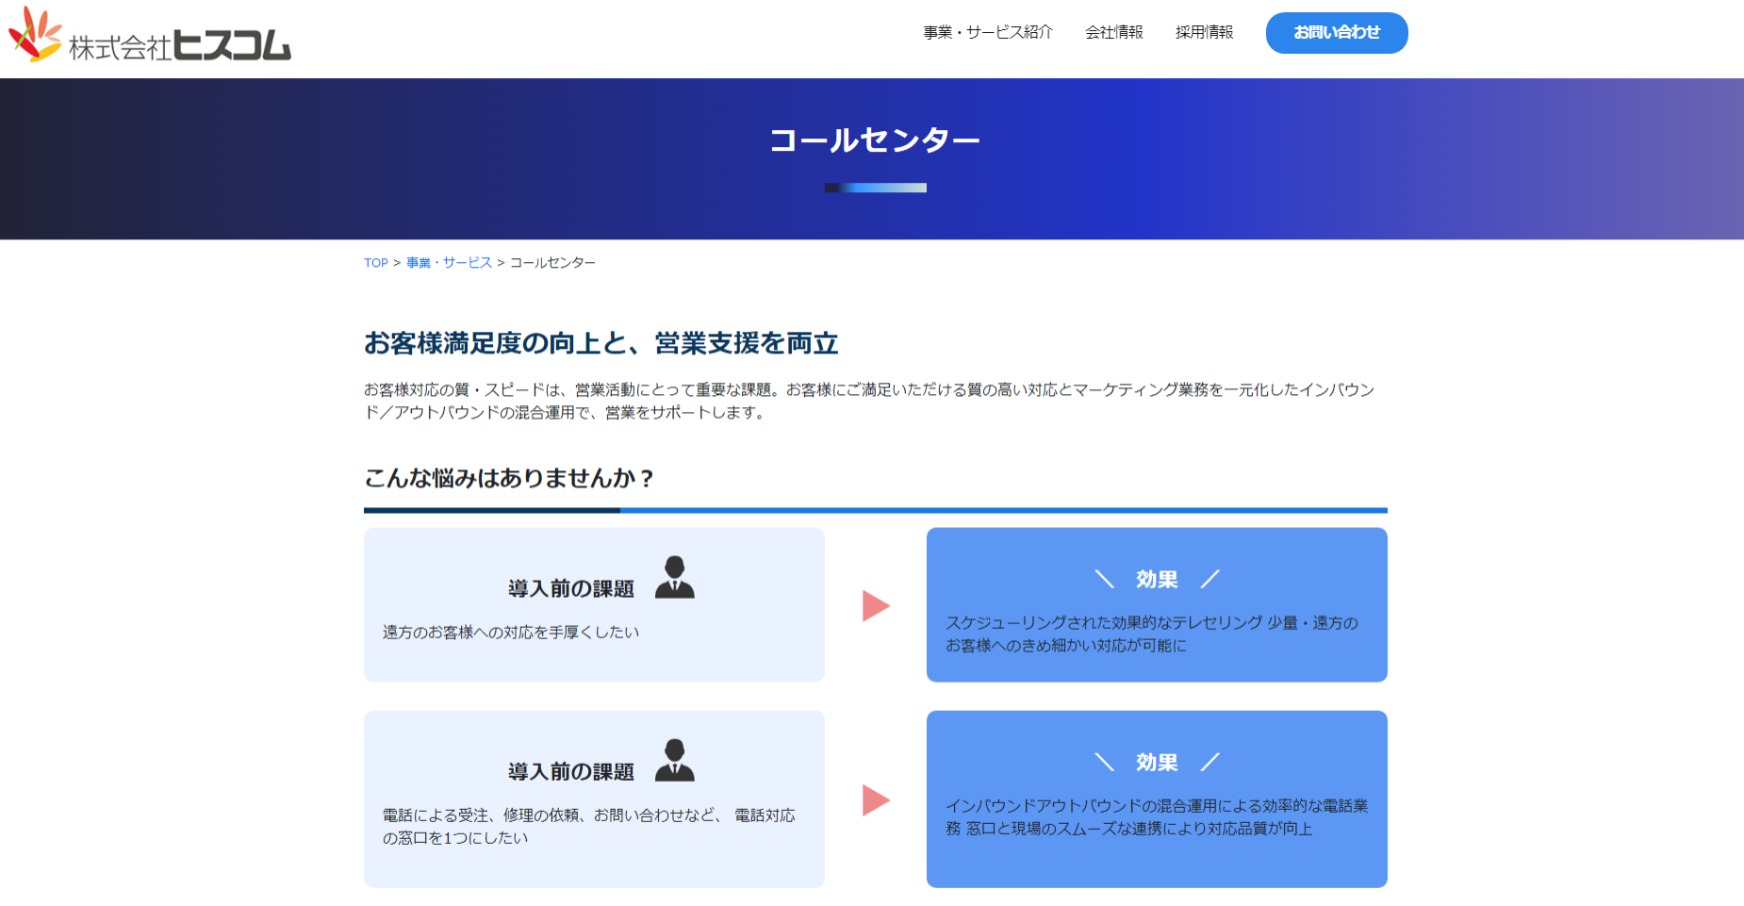
Task: Open the 会社情報 menu item
Action: (1113, 33)
